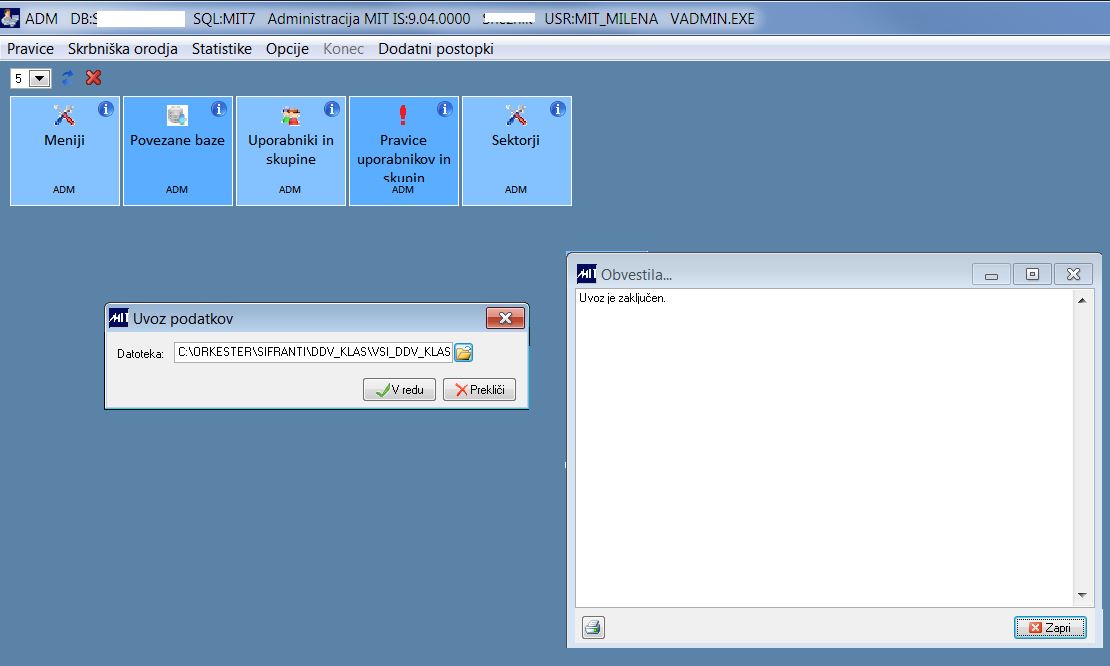Open the Sektorji tile
The width and height of the screenshot is (1110, 666).
pos(517,151)
